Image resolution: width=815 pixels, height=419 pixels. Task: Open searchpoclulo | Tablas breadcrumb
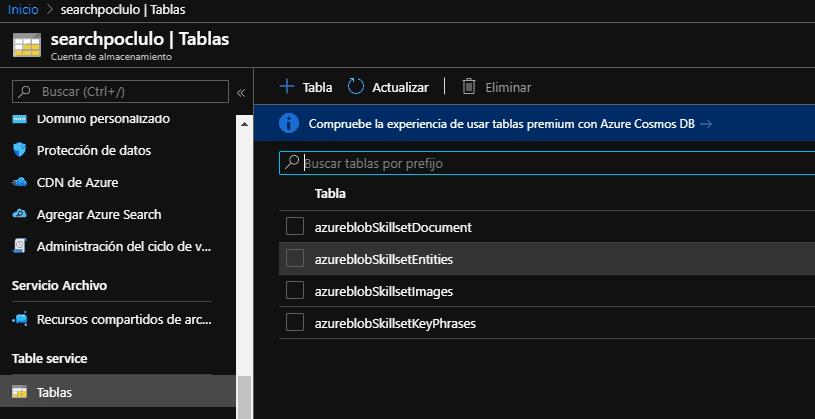123,9
